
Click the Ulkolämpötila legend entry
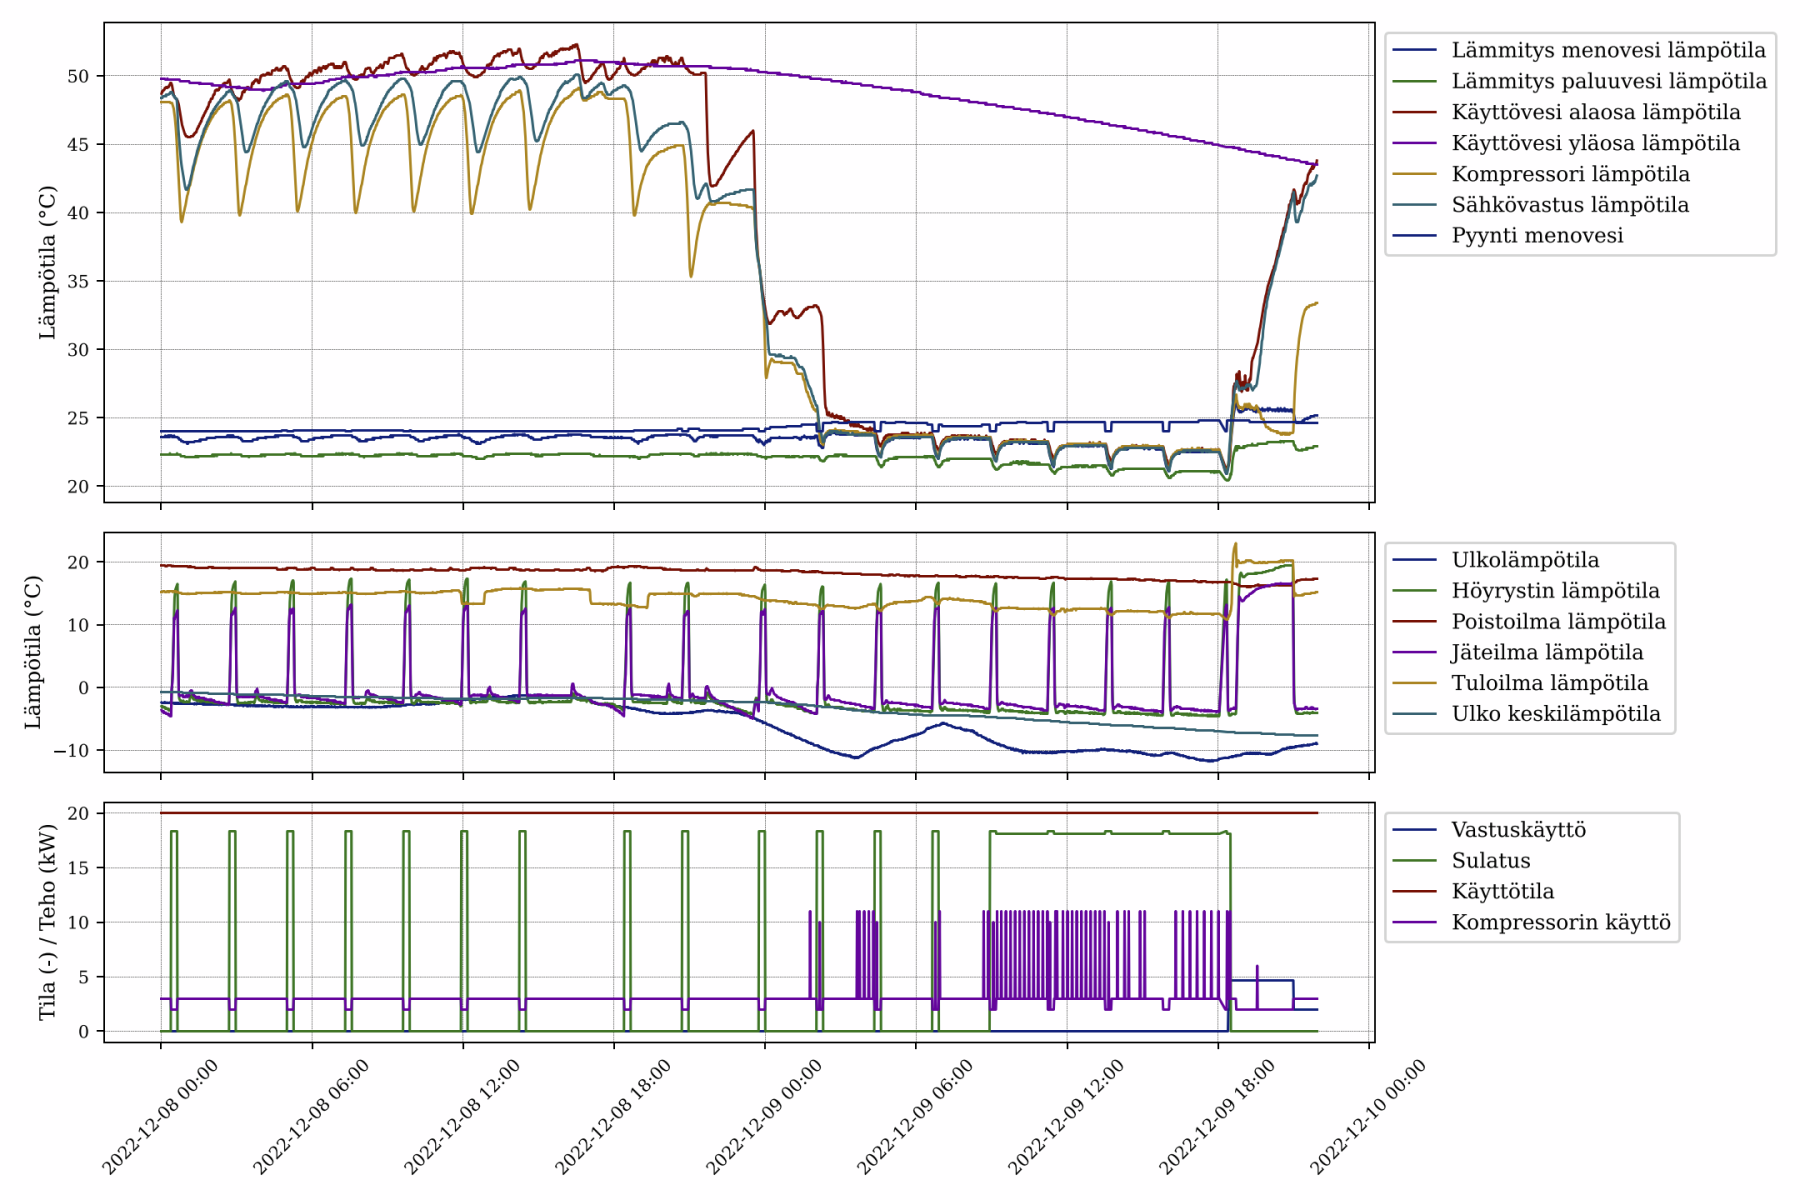point(1525,560)
